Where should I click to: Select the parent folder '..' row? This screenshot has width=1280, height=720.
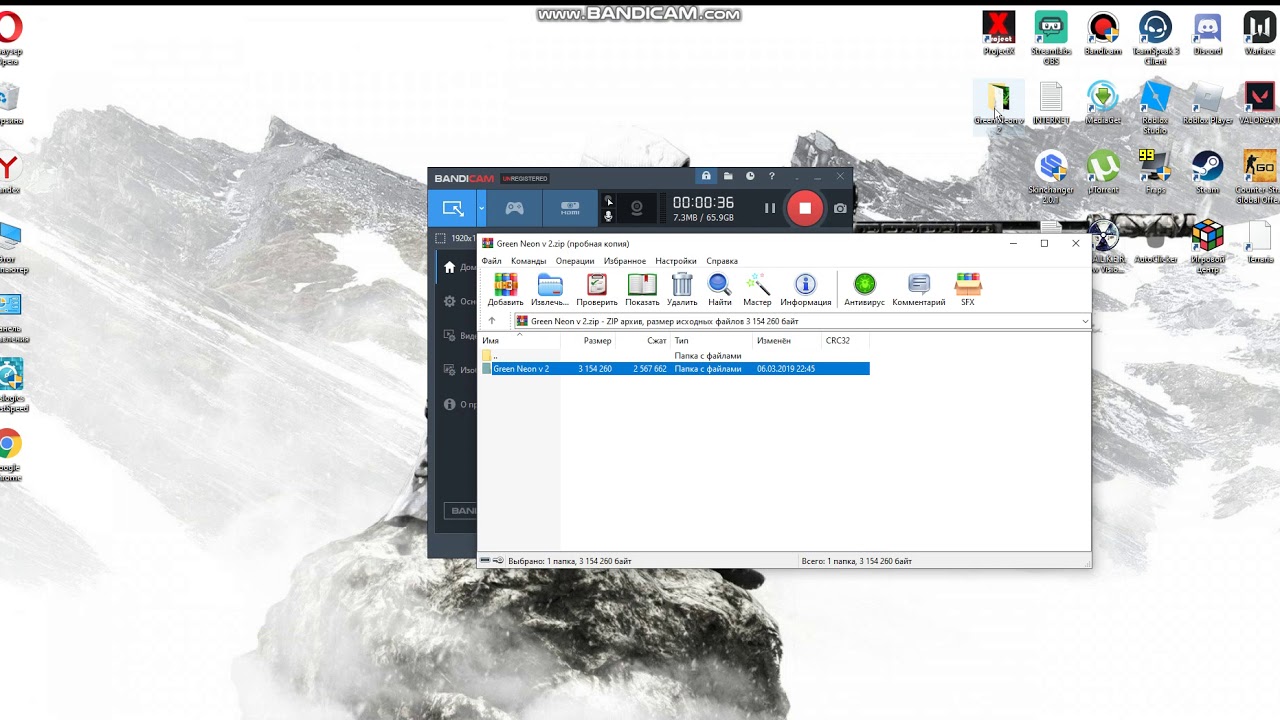click(675, 356)
